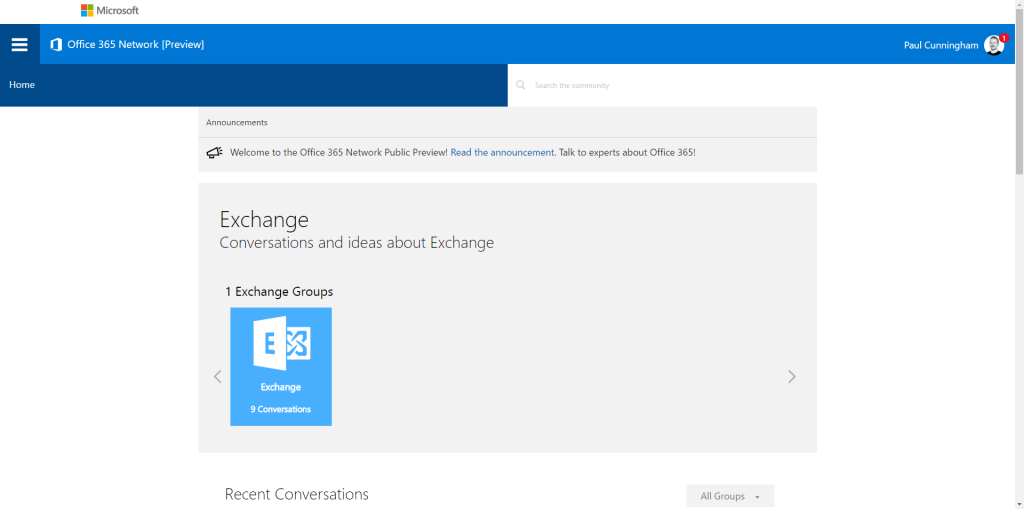View the red notification badge
1024x509 pixels.
tap(1004, 38)
